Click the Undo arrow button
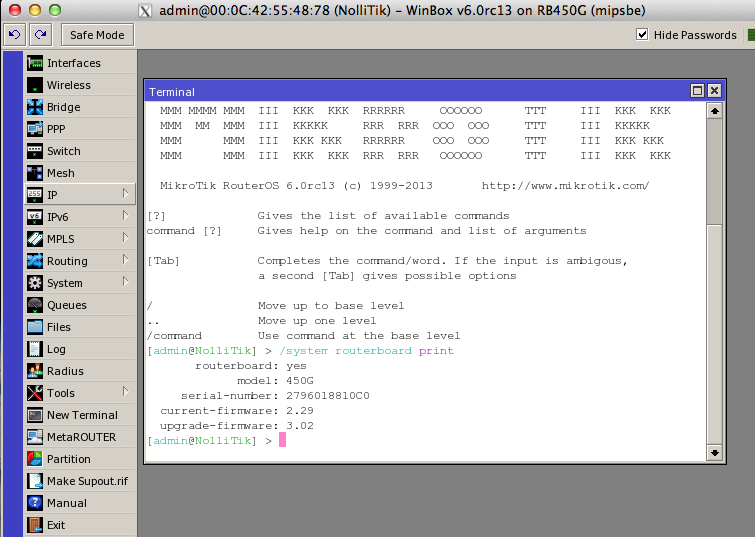The image size is (755, 537). pos(15,35)
